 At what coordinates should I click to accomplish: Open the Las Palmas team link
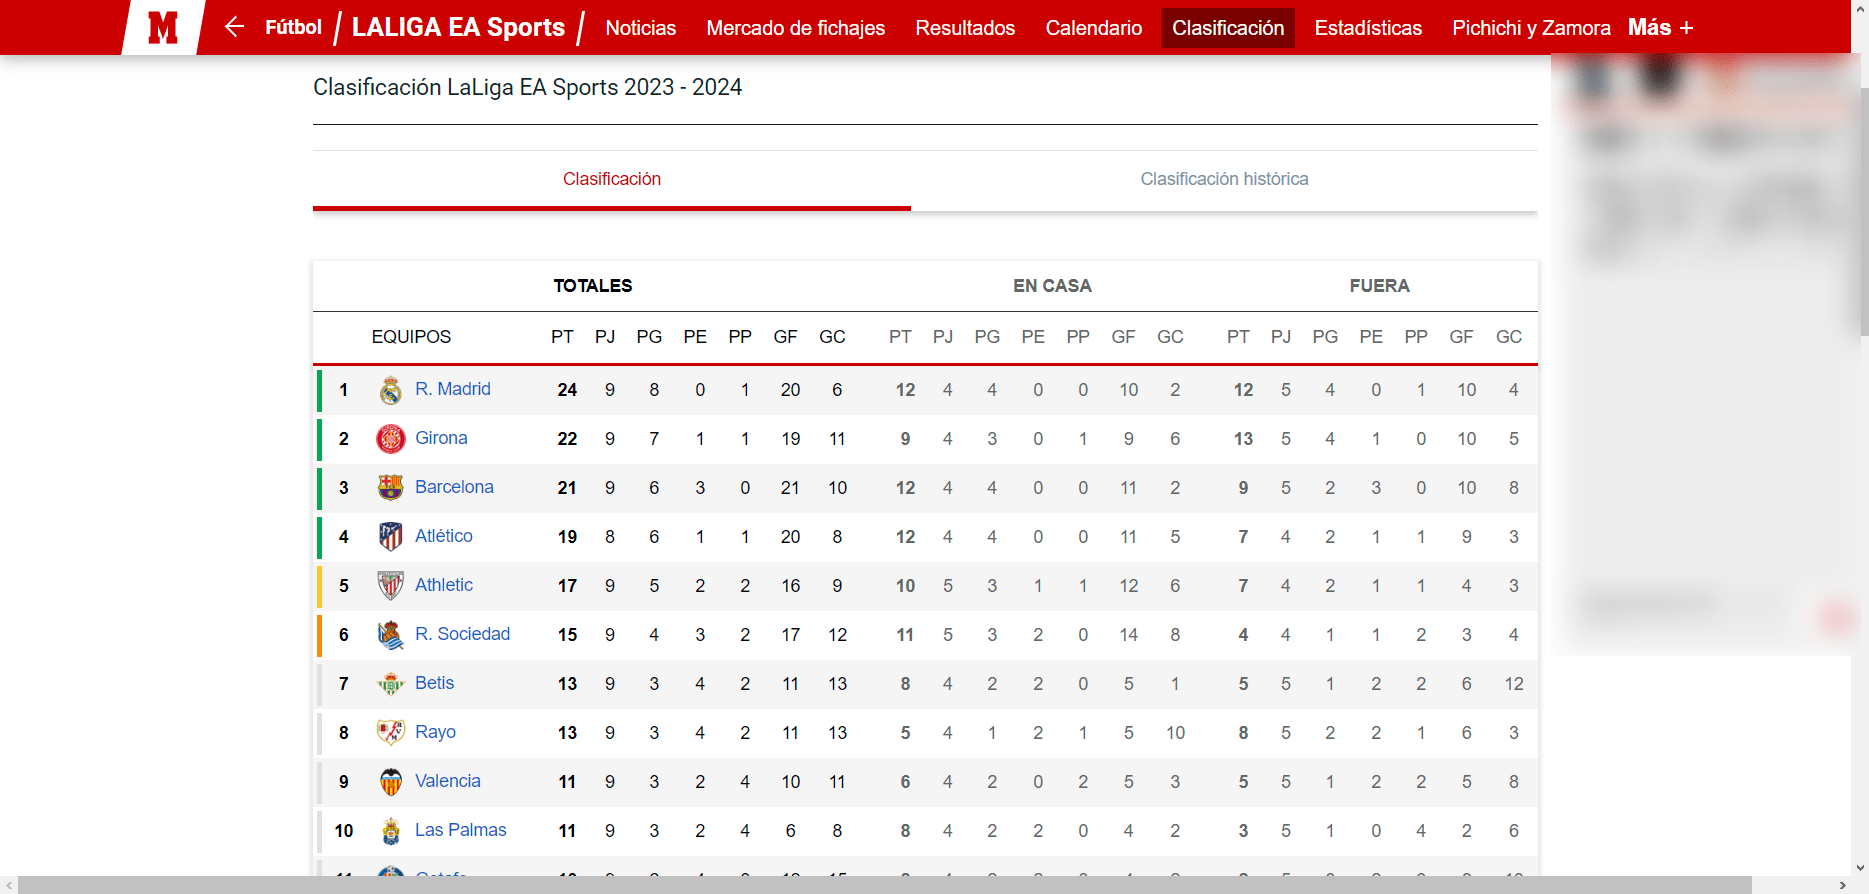(x=461, y=830)
